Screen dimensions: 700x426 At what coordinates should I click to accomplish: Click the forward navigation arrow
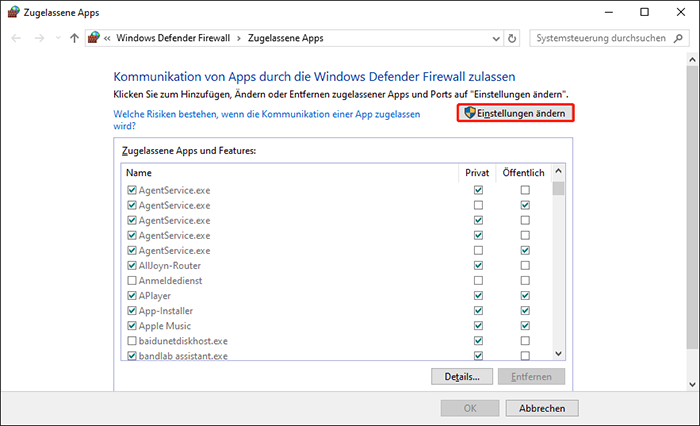(40, 38)
